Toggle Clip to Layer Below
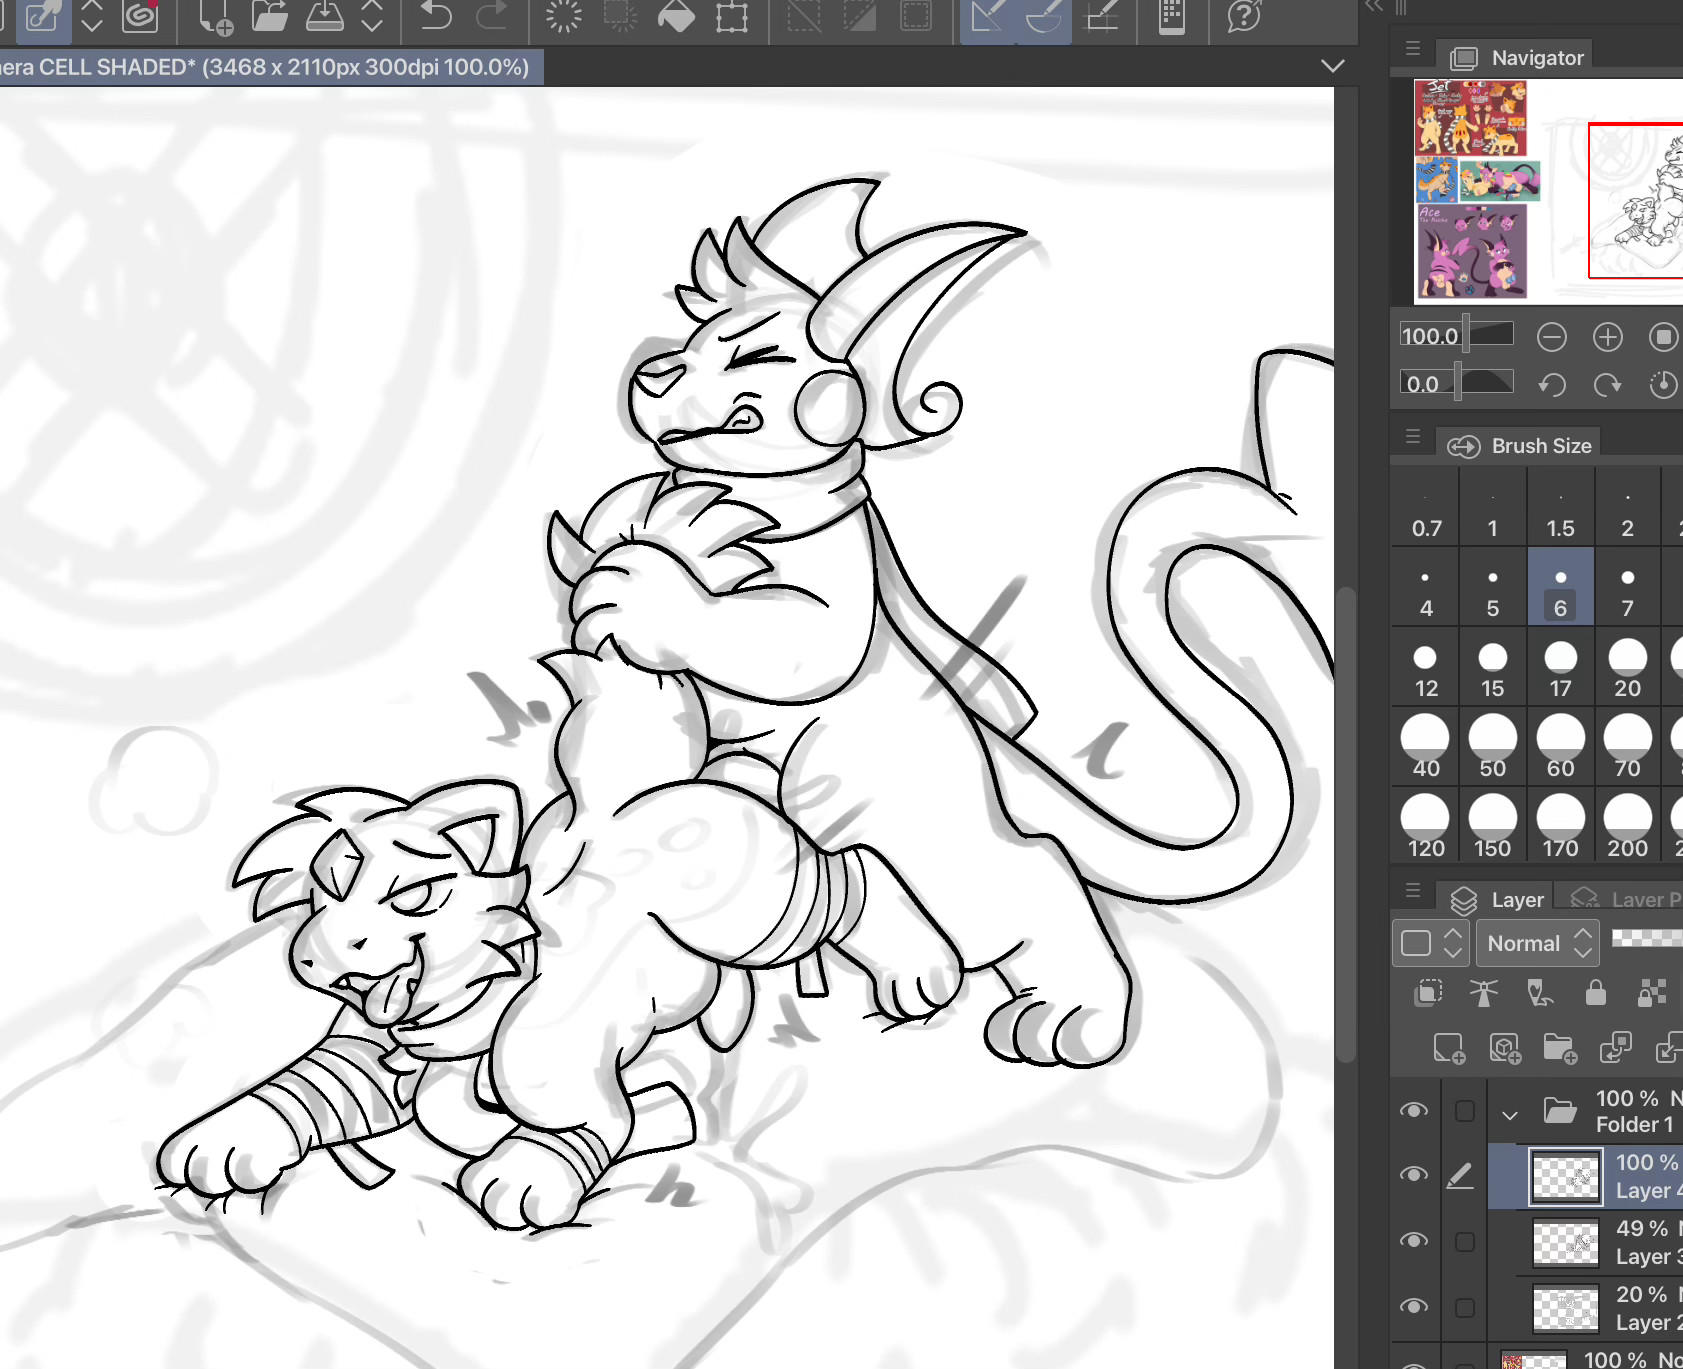 pyautogui.click(x=1429, y=993)
